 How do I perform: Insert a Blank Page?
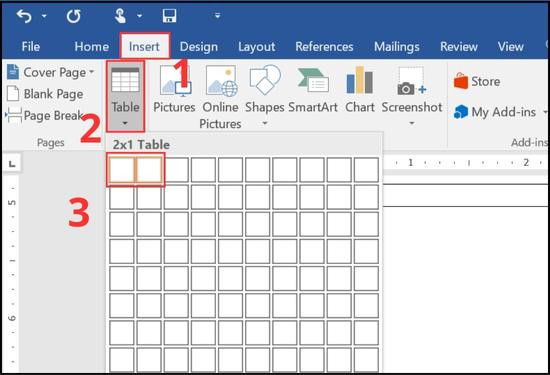coord(45,94)
